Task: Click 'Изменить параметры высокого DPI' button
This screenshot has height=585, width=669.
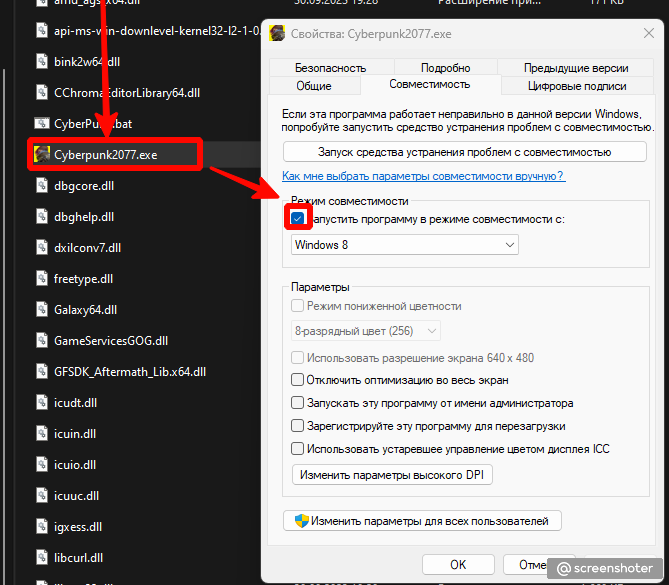Action: click(x=392, y=475)
